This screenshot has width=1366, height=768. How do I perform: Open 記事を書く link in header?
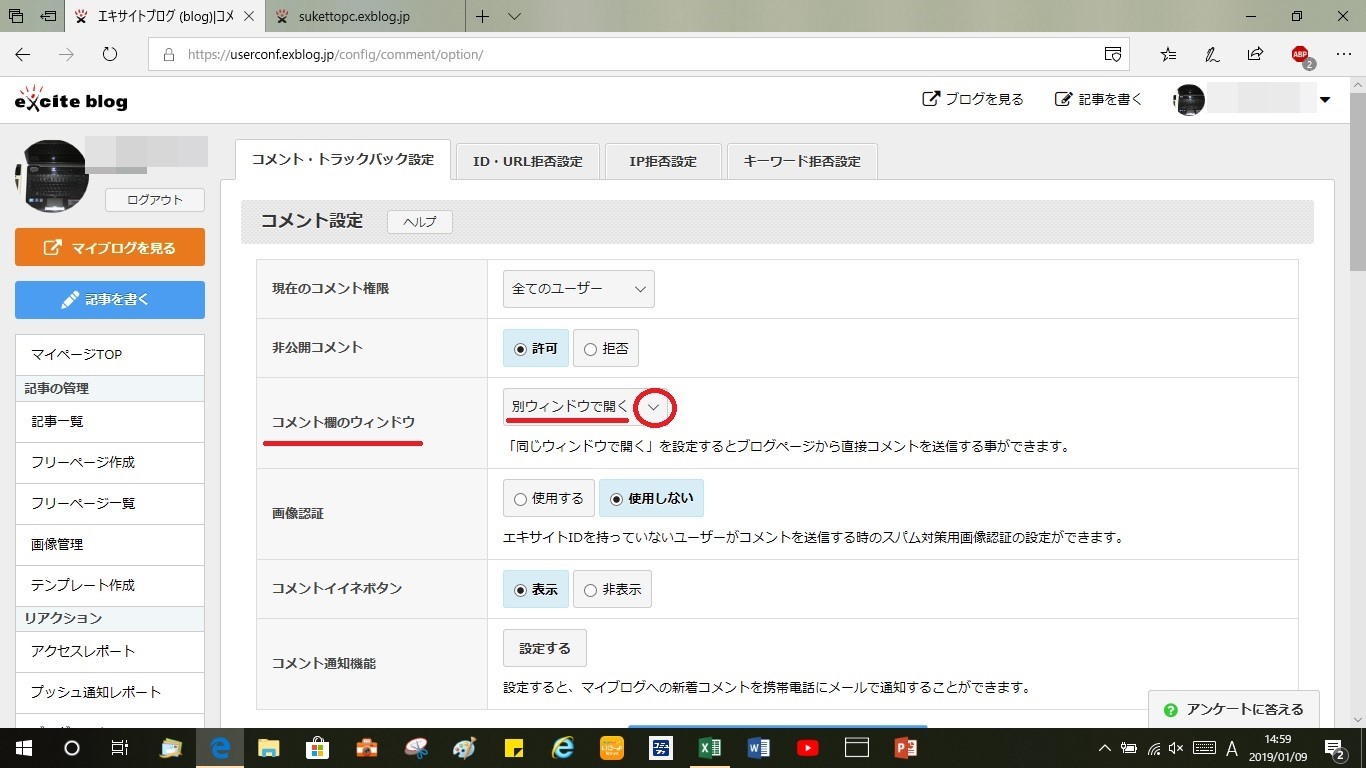(1099, 99)
